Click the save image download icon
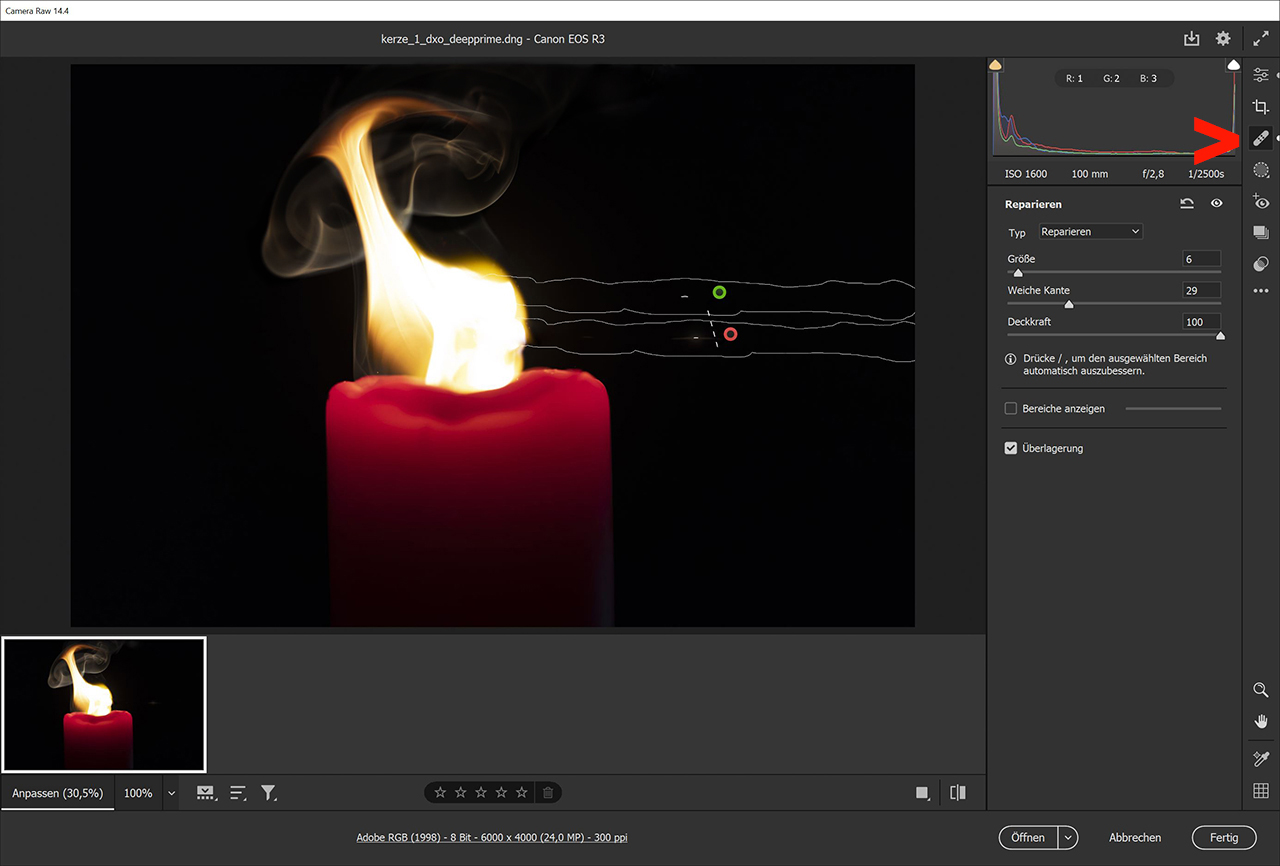 coord(1191,39)
